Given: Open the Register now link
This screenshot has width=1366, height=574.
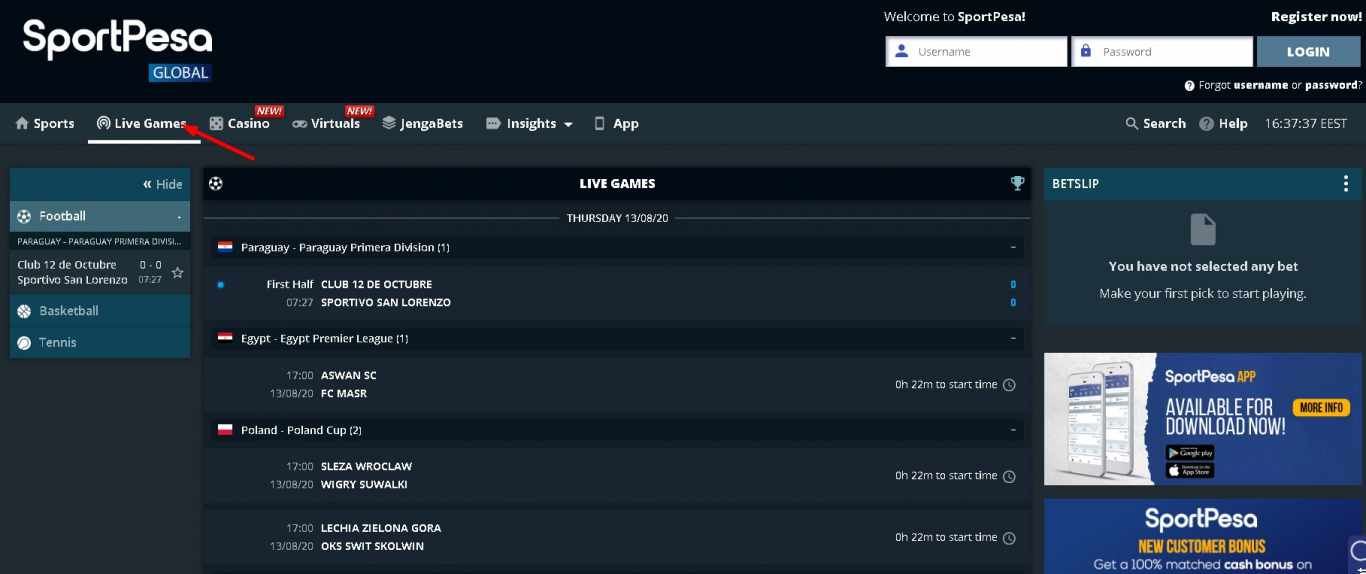Looking at the screenshot, I should click(x=1316, y=17).
